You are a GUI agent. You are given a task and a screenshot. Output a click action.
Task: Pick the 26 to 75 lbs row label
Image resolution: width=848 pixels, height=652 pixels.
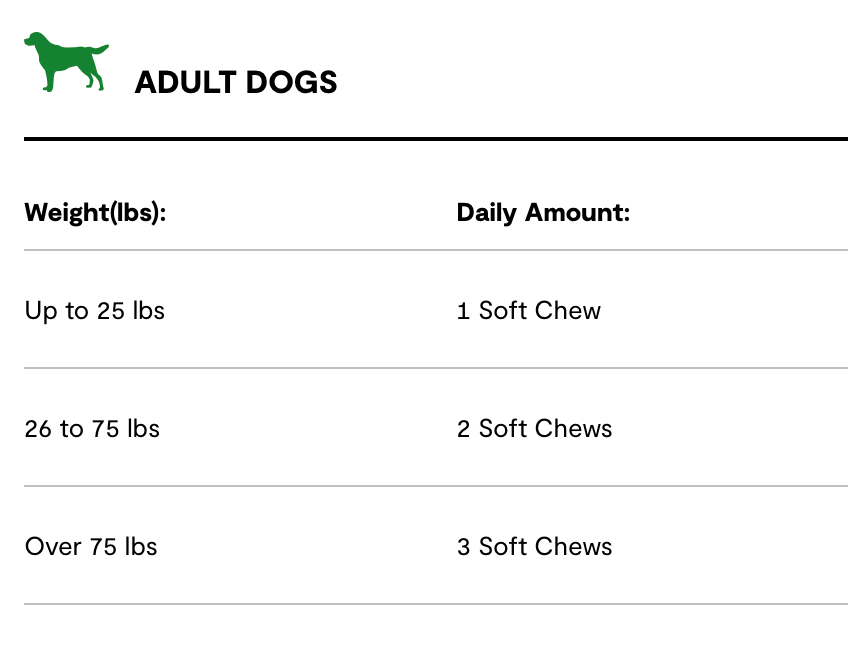pos(92,429)
